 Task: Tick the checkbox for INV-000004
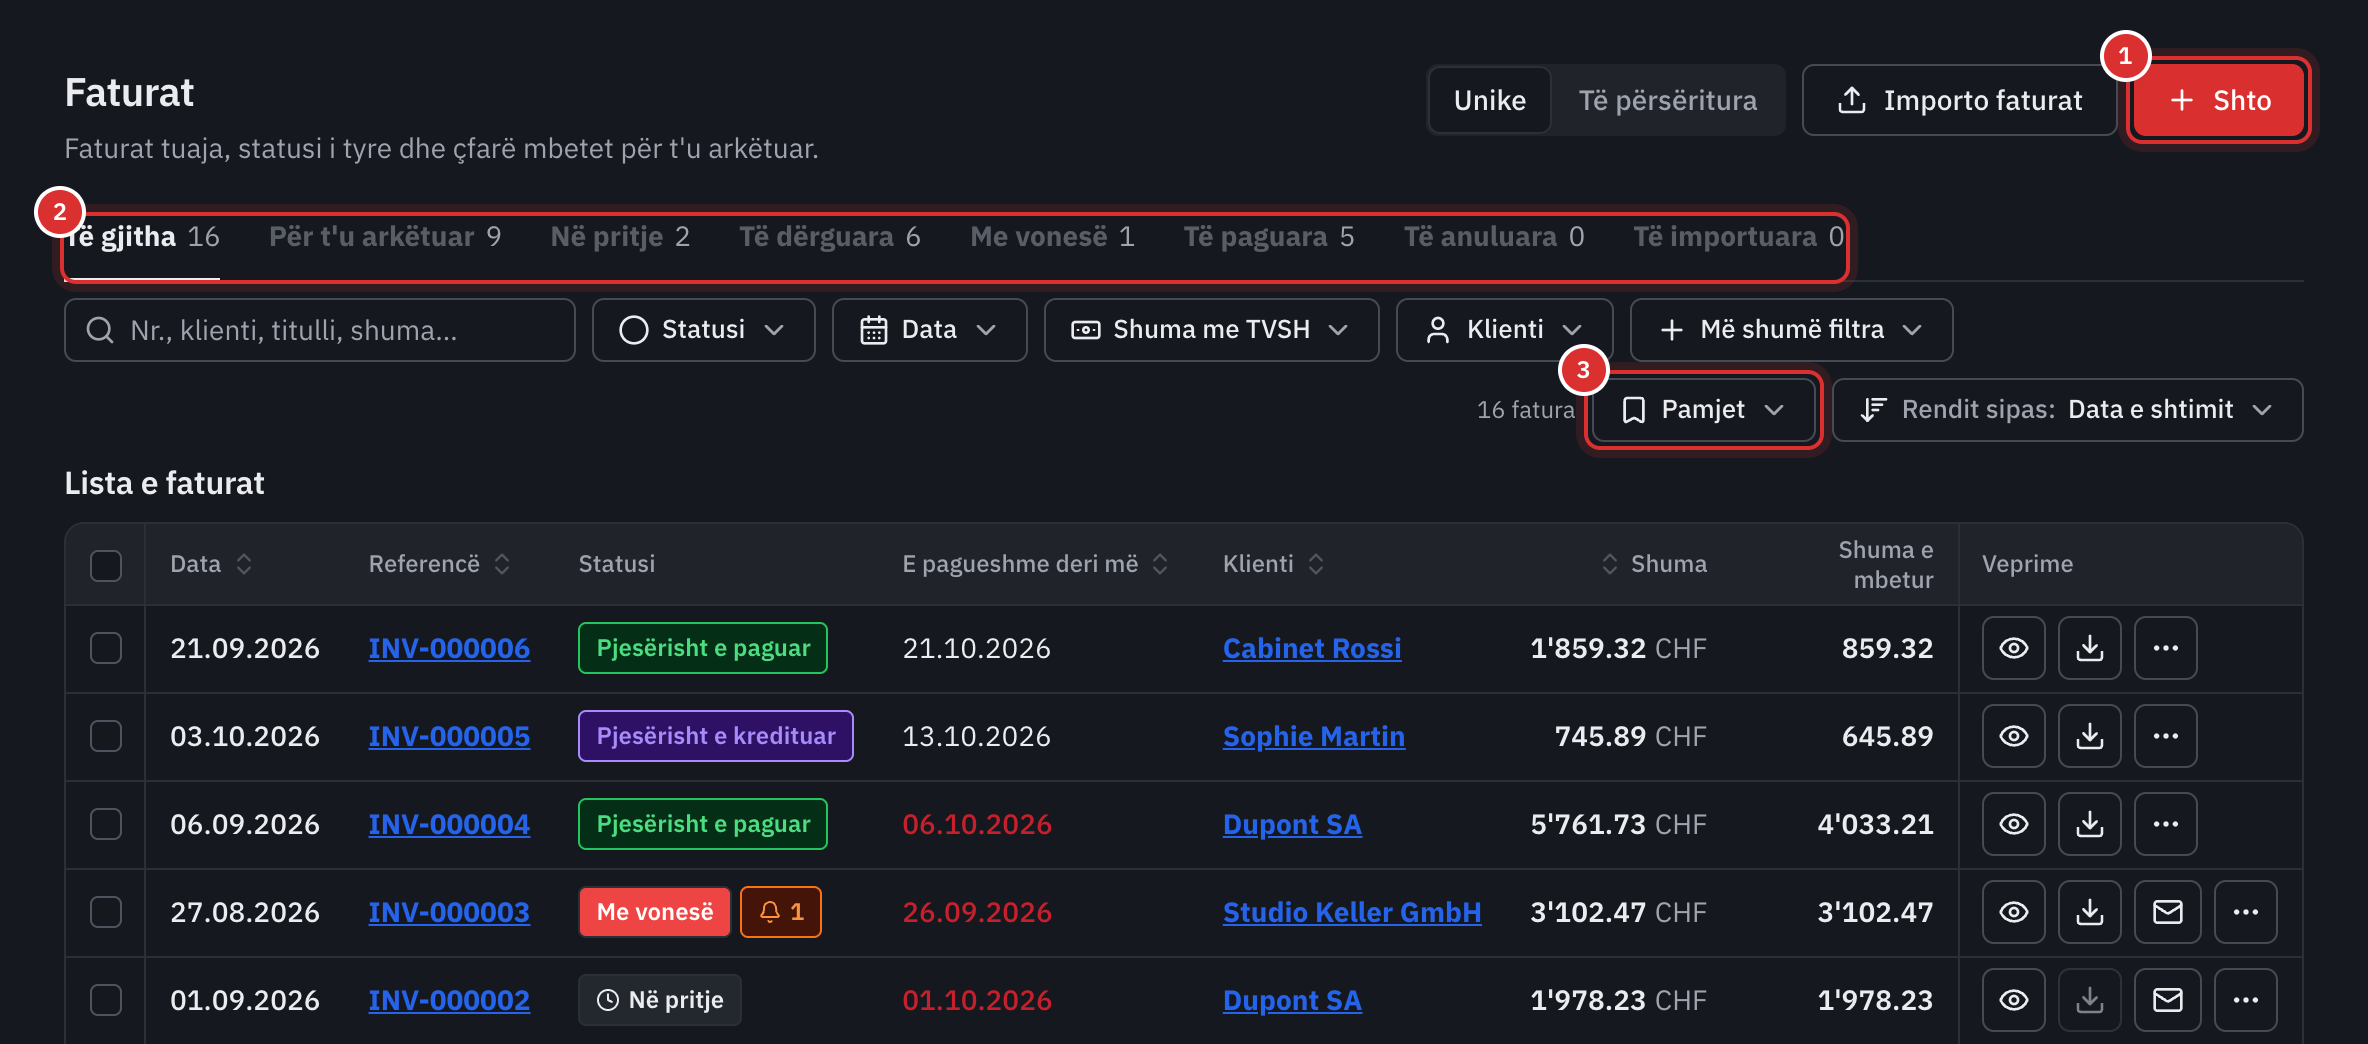[106, 824]
